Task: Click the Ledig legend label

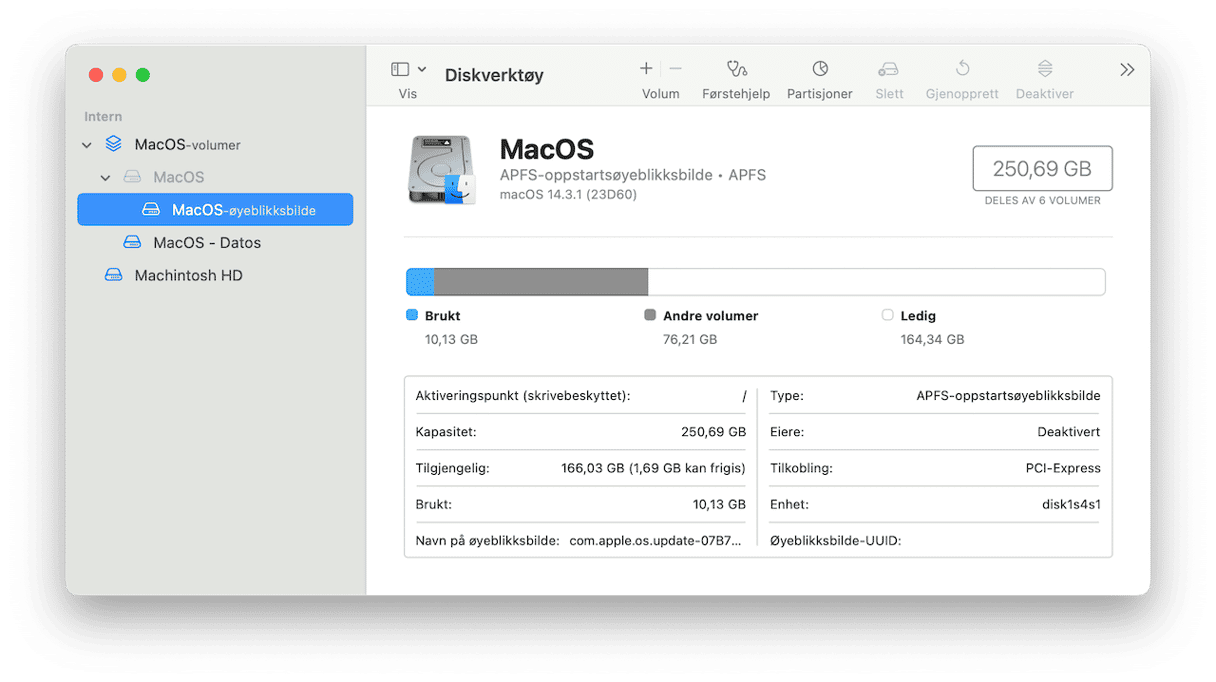Action: coord(918,316)
